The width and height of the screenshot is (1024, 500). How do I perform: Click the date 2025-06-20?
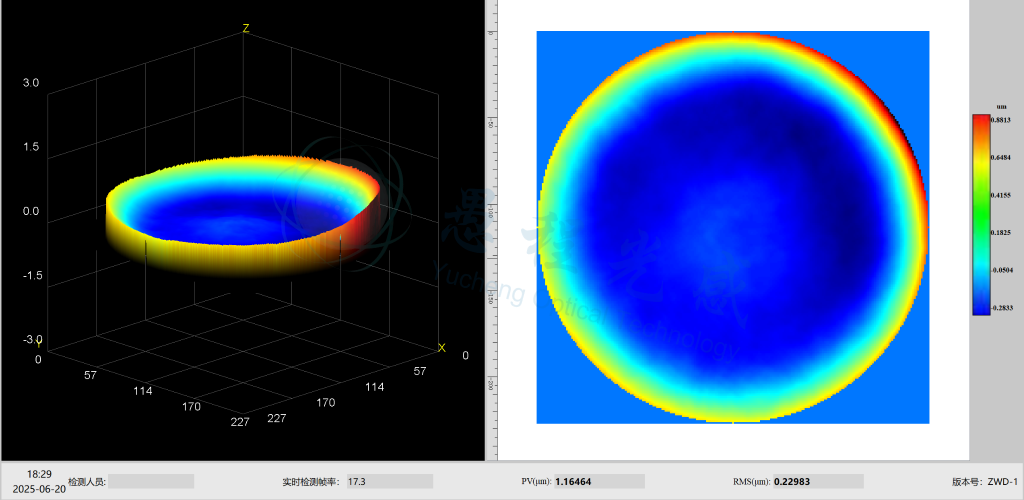click(x=39, y=488)
